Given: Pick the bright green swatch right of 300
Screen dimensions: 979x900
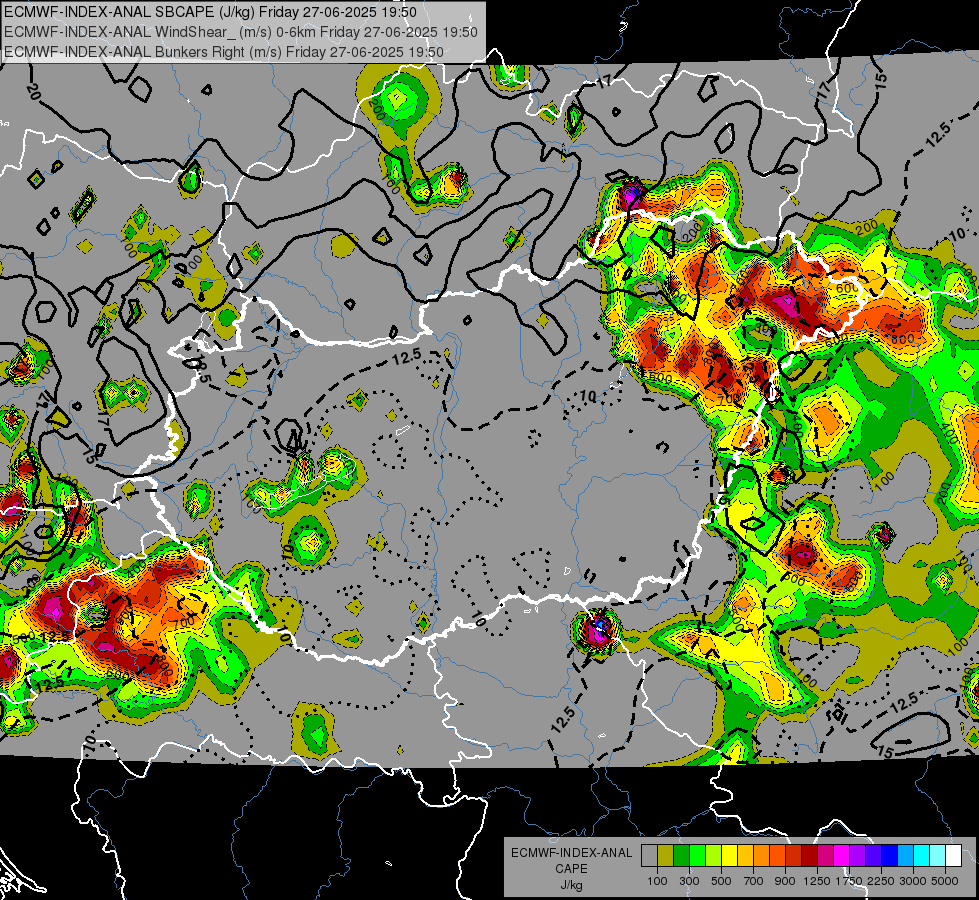Looking at the screenshot, I should click(697, 856).
